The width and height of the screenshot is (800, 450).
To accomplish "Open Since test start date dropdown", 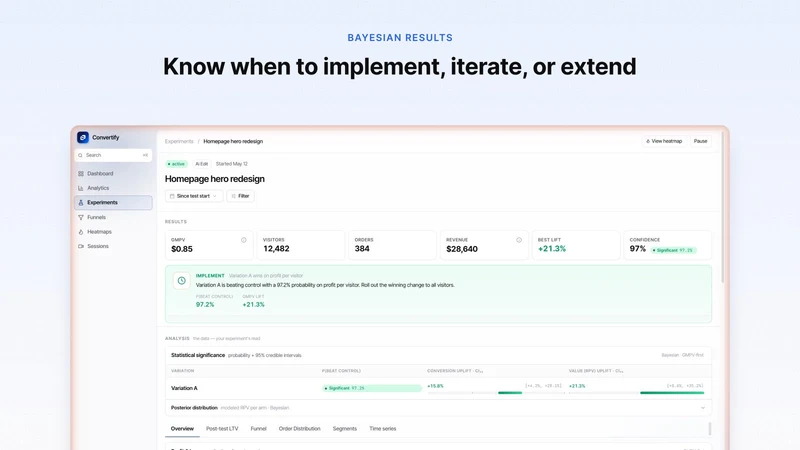I will (x=194, y=196).
